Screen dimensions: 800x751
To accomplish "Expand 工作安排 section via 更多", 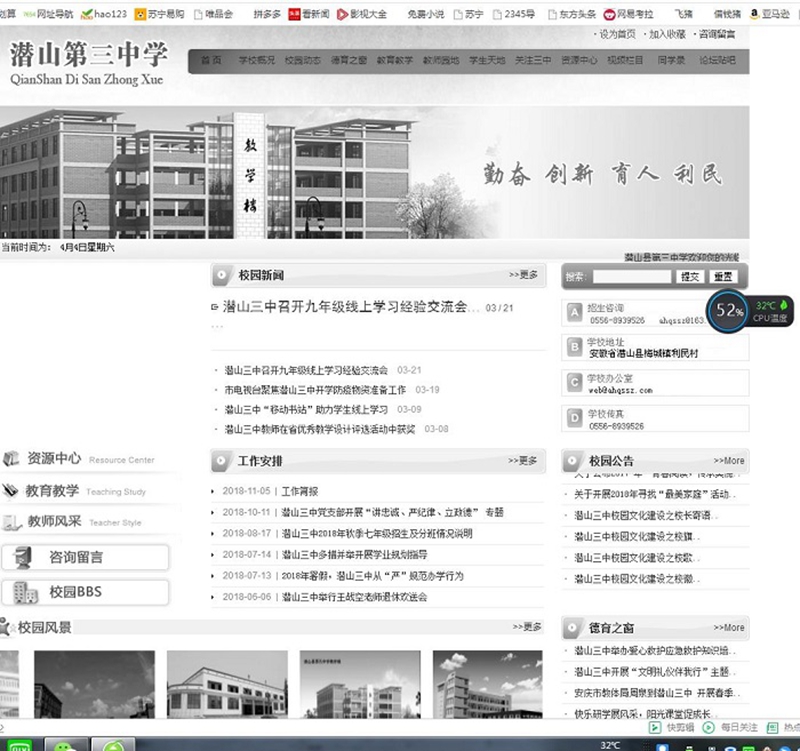I will click(523, 461).
